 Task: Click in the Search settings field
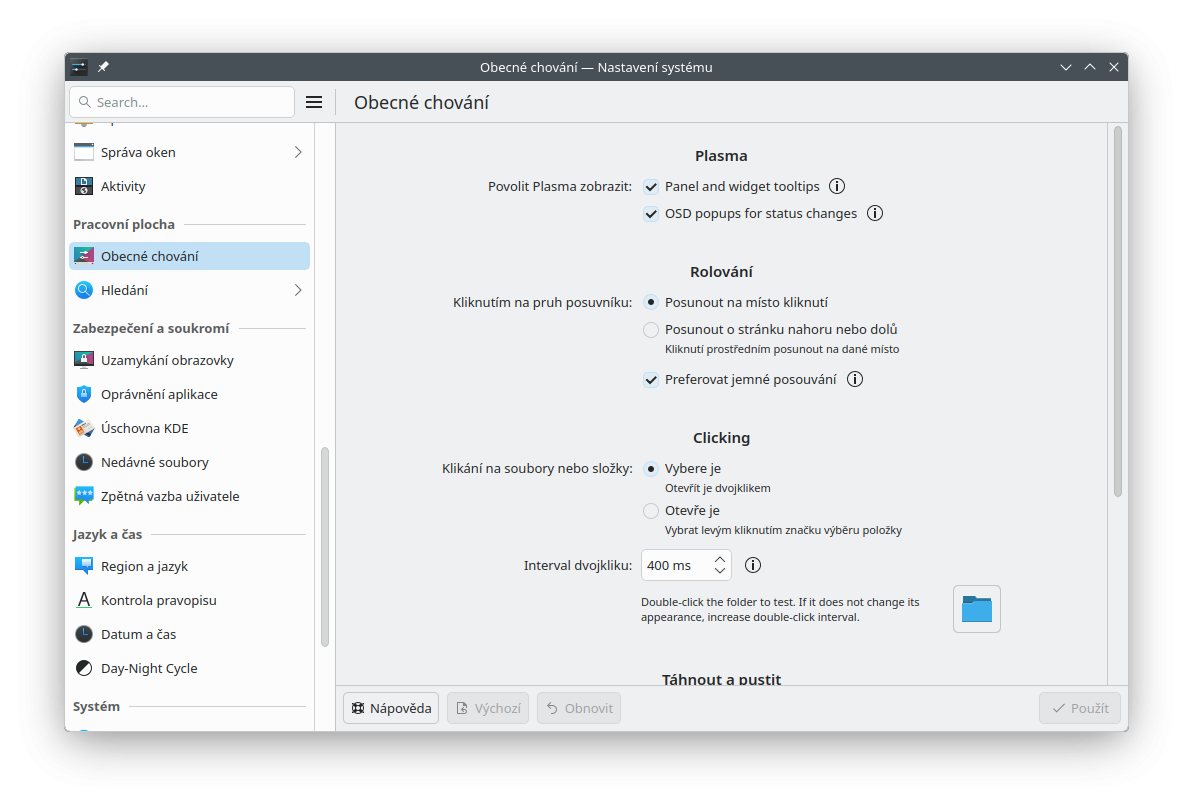pos(190,102)
